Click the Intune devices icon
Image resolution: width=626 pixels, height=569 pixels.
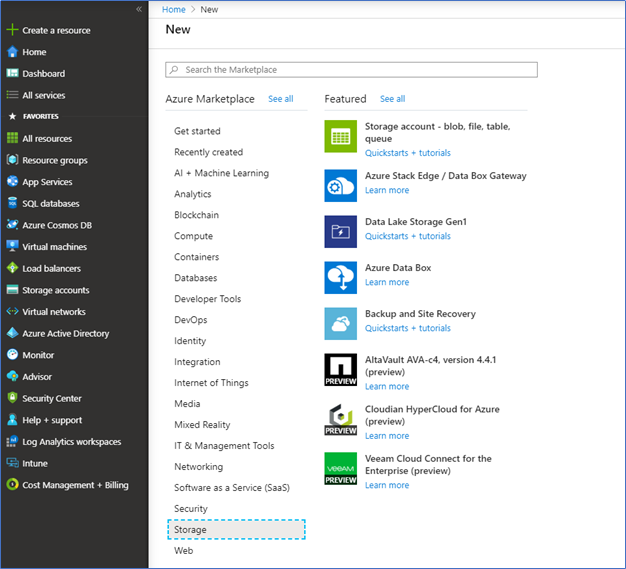pyautogui.click(x=12, y=463)
